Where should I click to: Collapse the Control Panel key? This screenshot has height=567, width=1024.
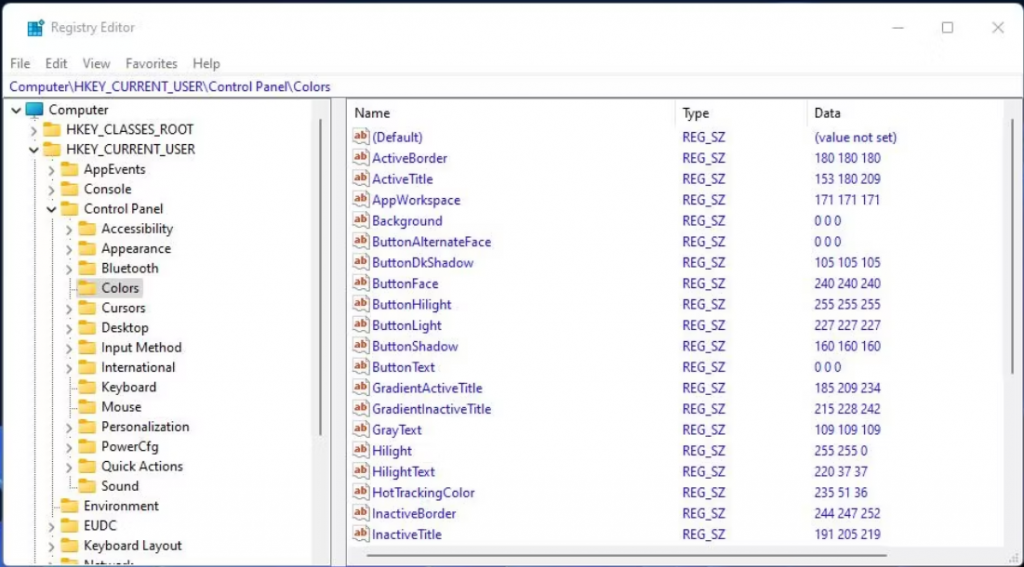(x=52, y=209)
